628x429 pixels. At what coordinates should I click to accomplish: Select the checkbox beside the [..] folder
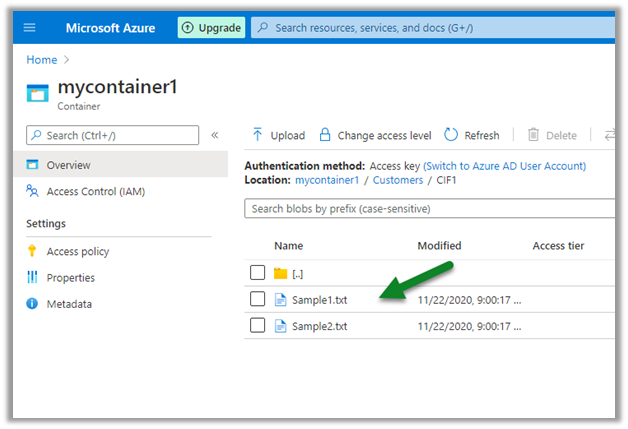click(257, 273)
